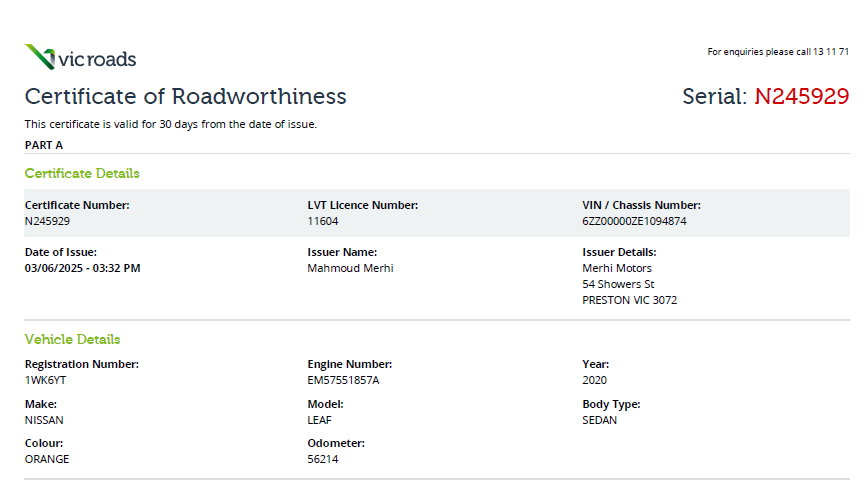Screen dimensions: 867x480
Task: Click the odometer reading 56214
Action: point(323,459)
